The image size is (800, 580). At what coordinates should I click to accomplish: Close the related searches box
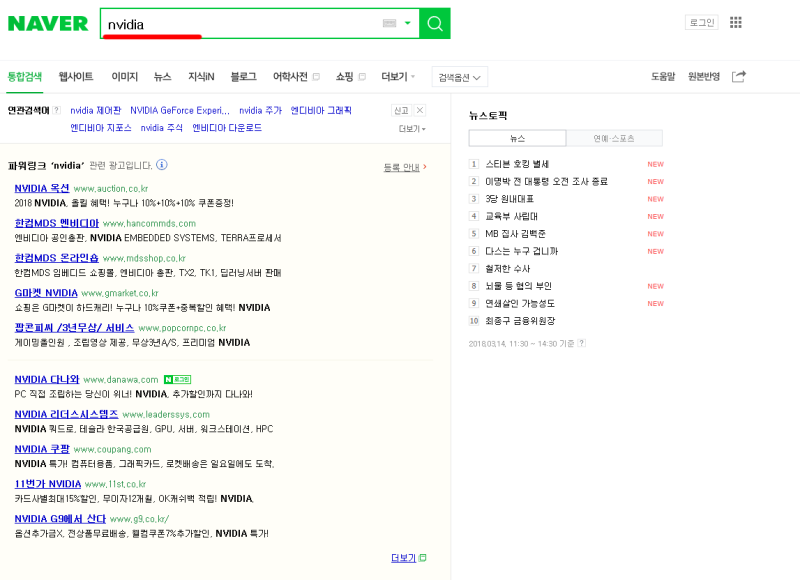pyautogui.click(x=420, y=110)
